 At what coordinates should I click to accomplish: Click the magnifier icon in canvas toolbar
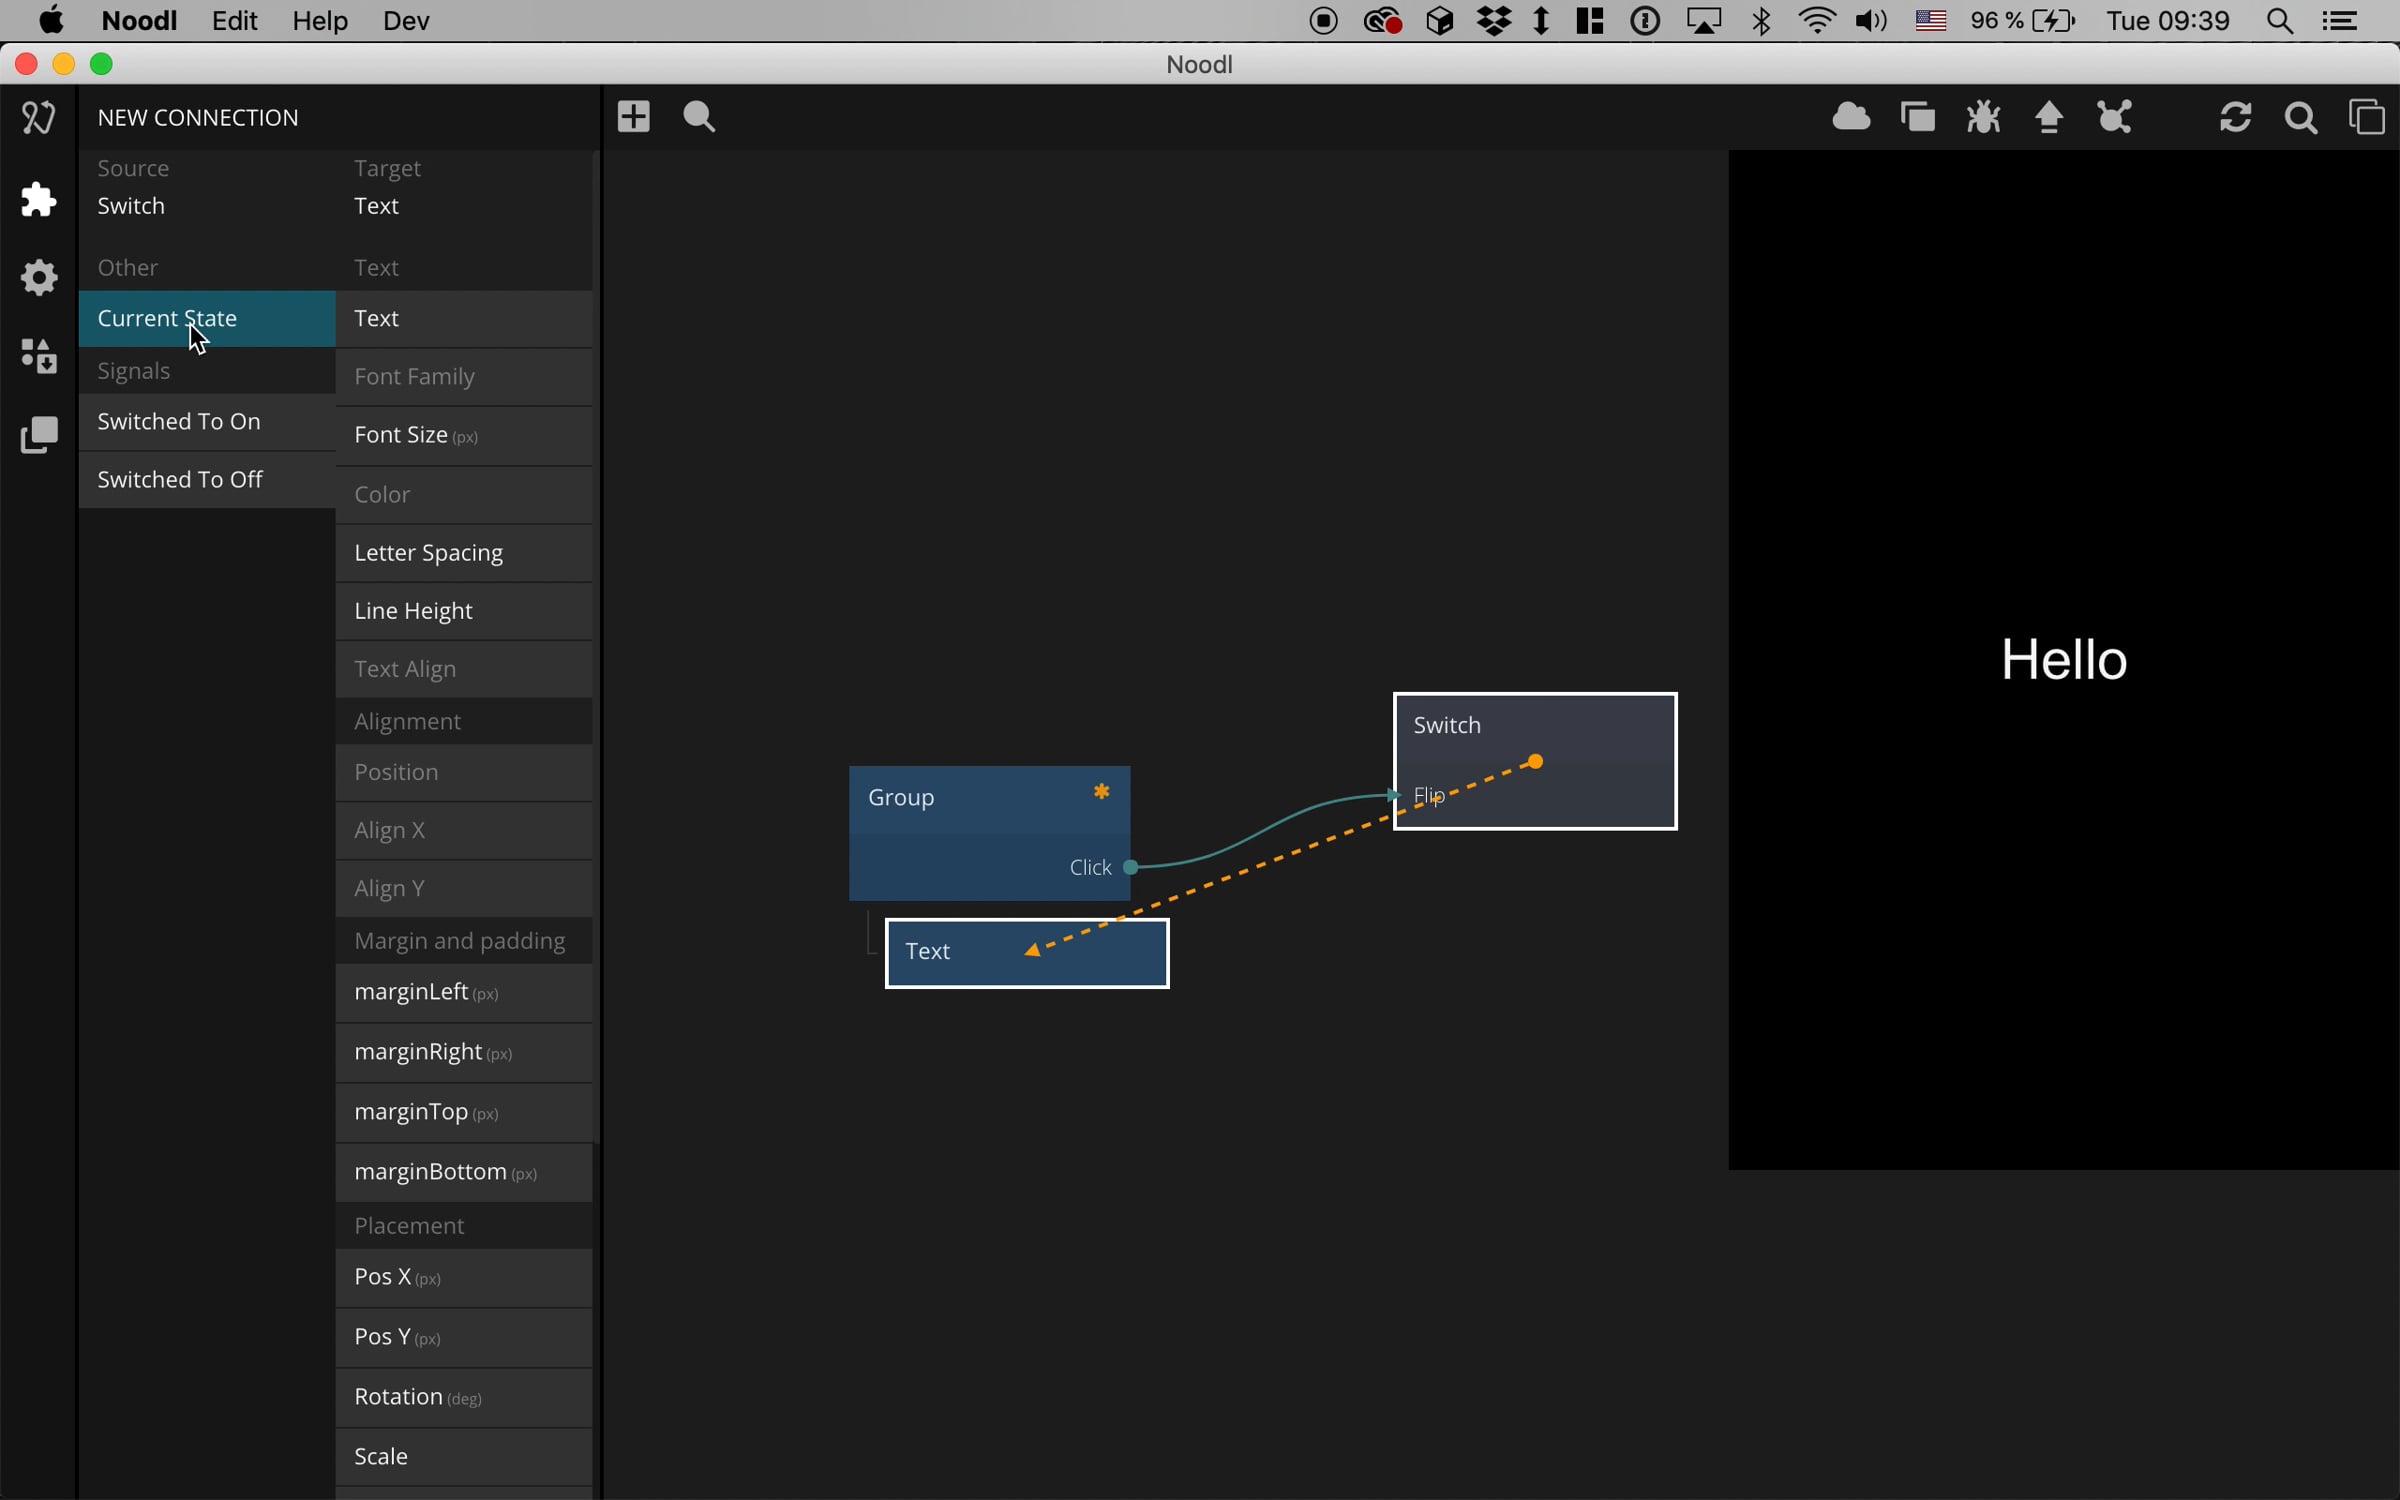699,117
